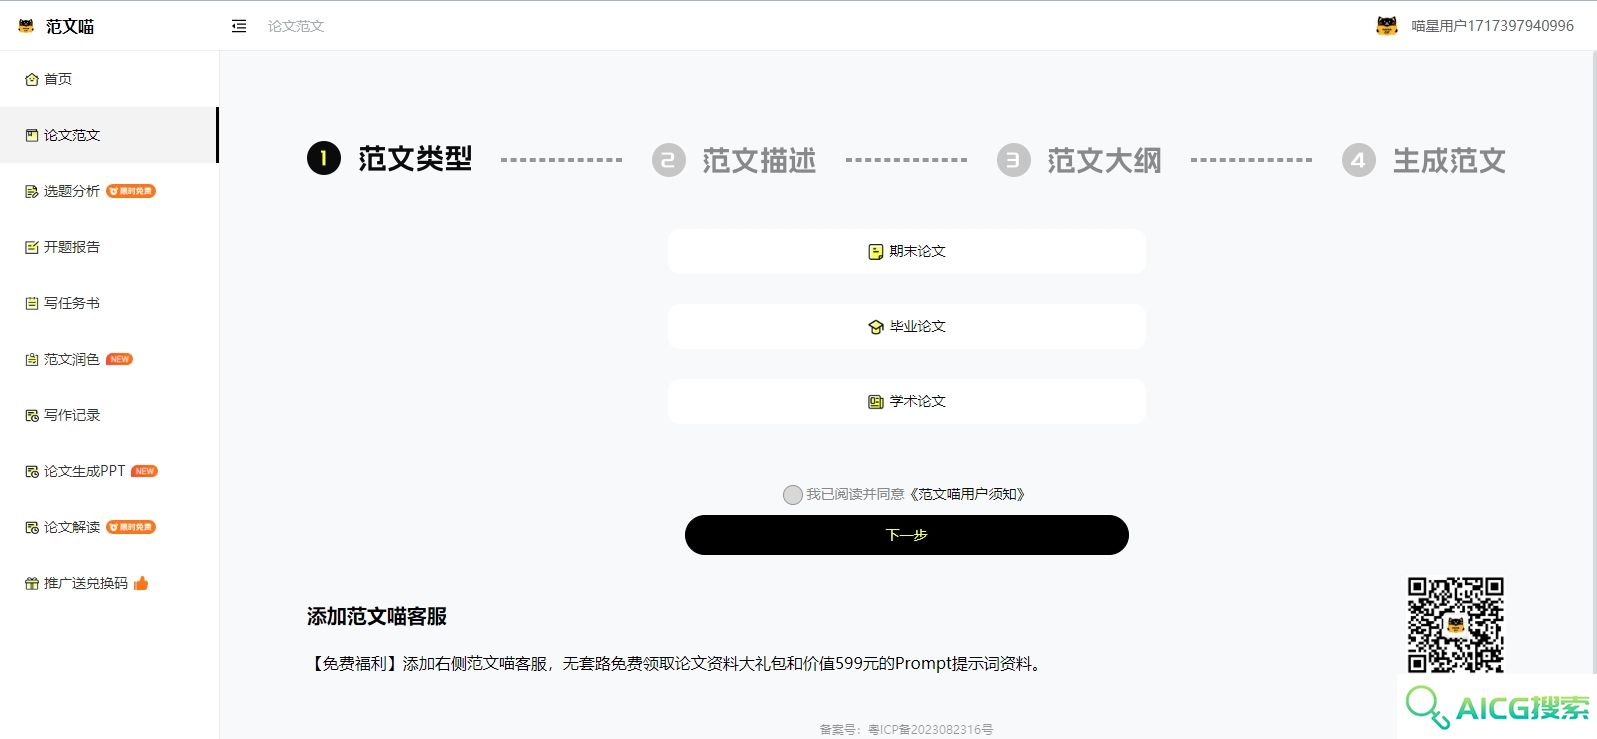
Task: Click the 毕业论文 graduation cap icon
Action: pos(876,327)
